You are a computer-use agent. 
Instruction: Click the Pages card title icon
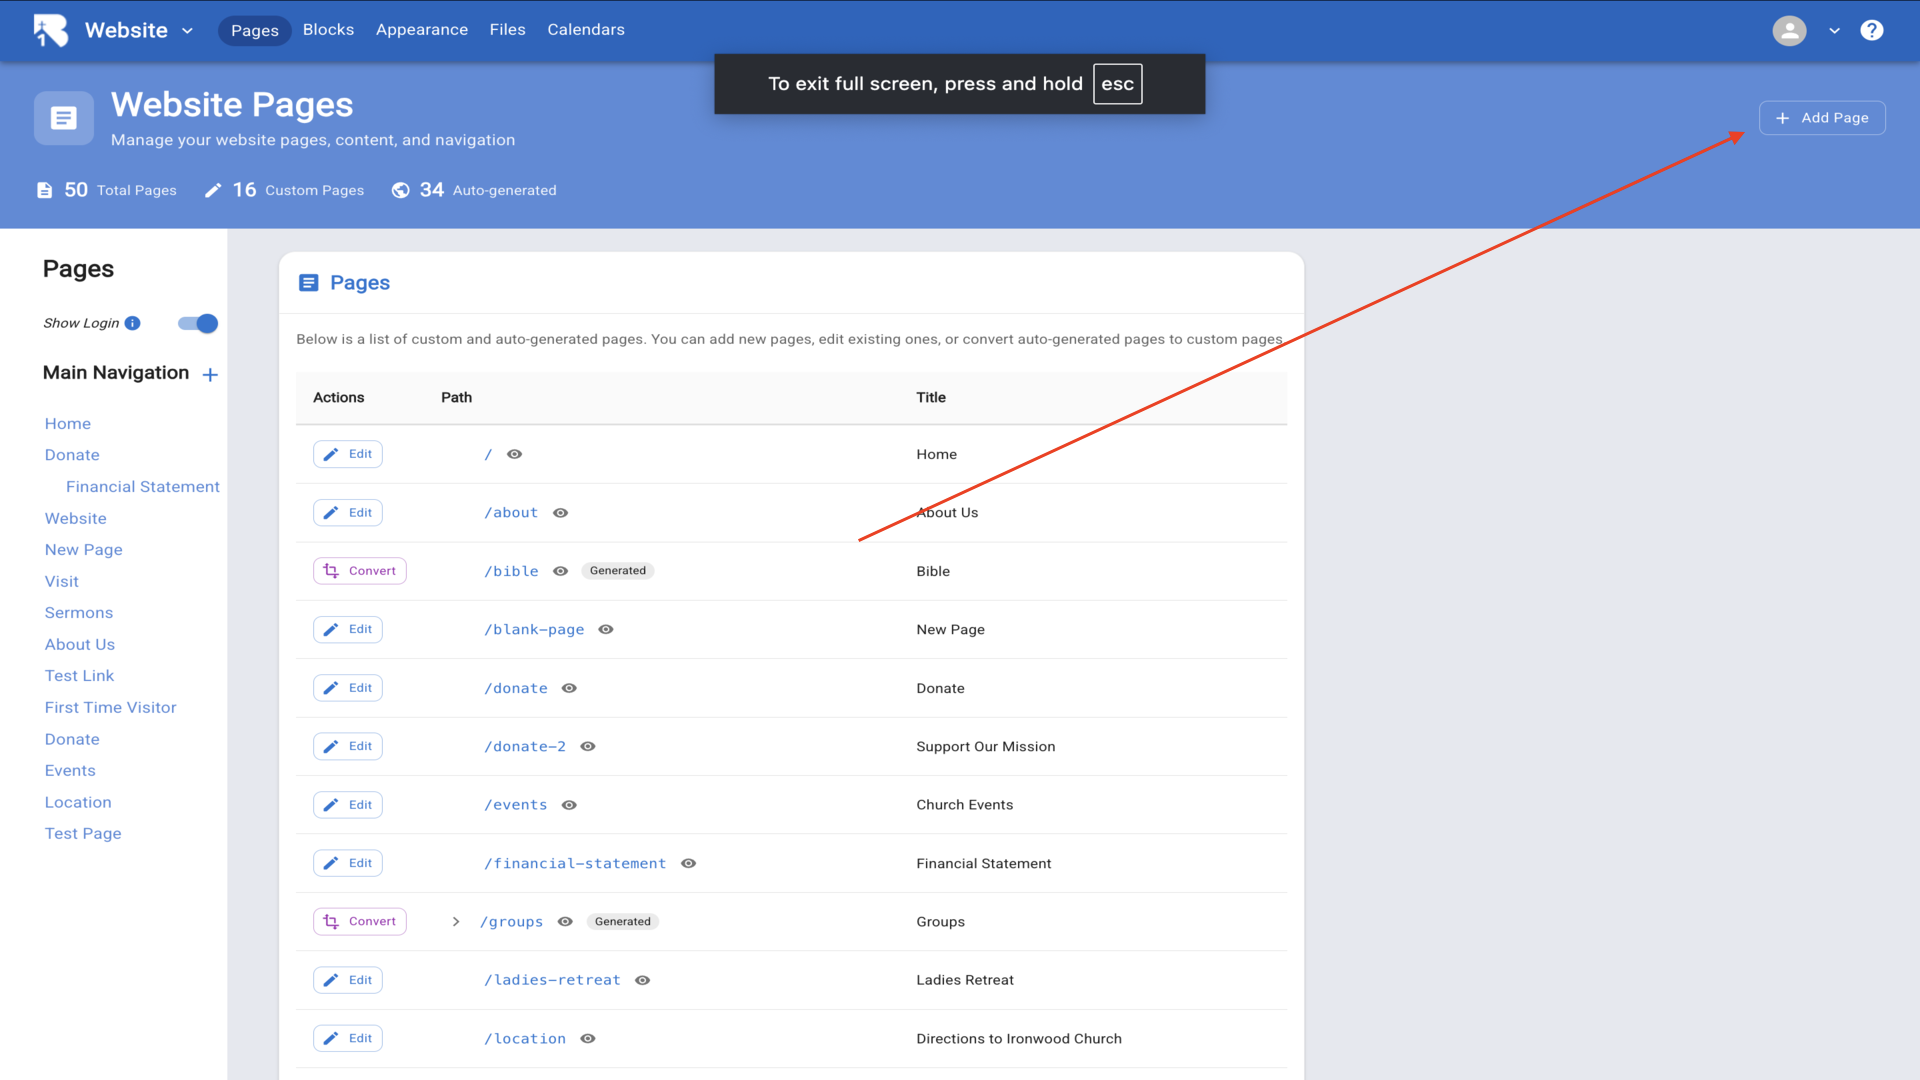point(308,283)
